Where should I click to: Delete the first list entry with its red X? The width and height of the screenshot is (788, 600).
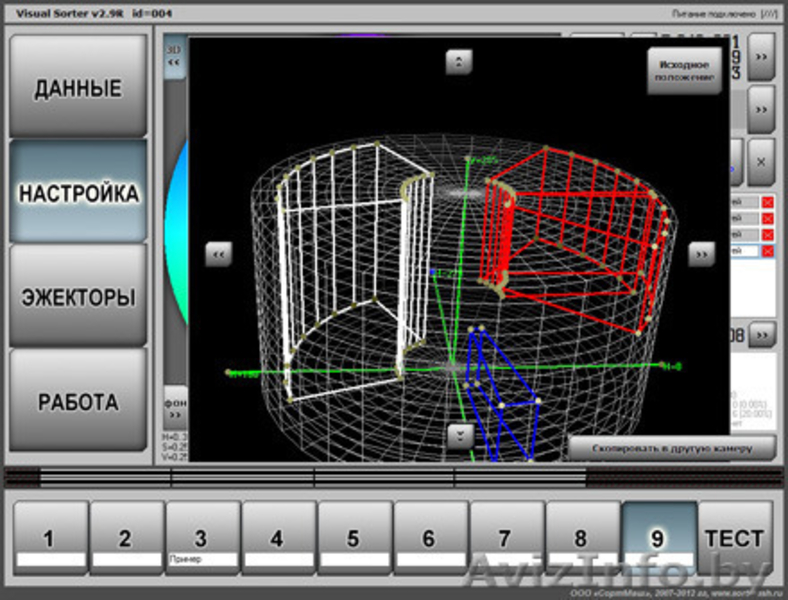pos(767,203)
